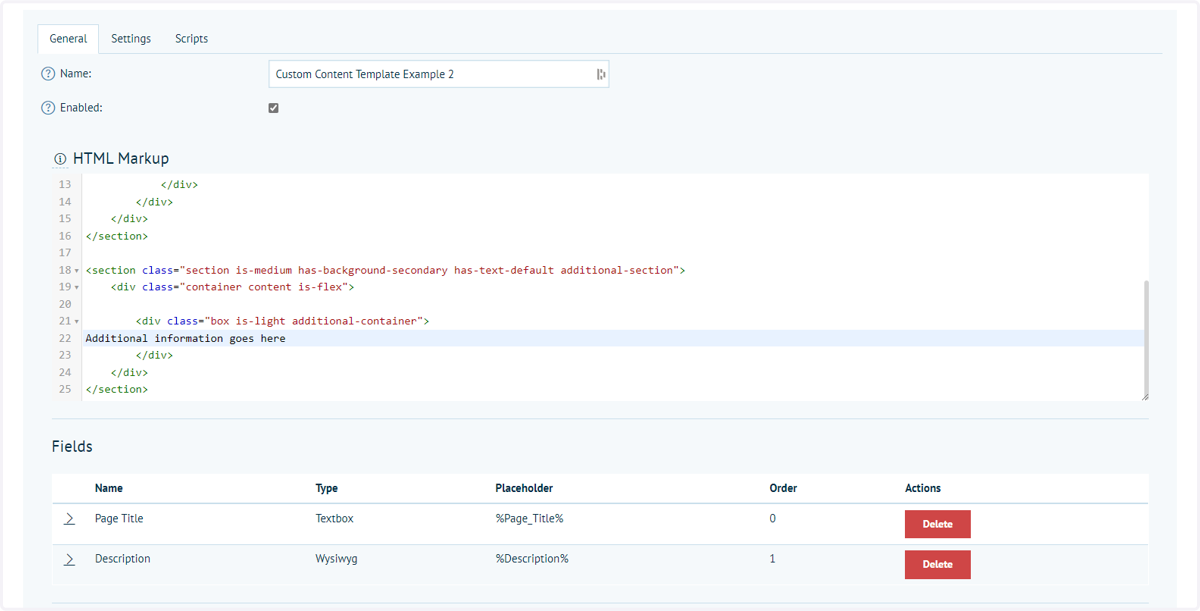Expand the Description field row

69,559
